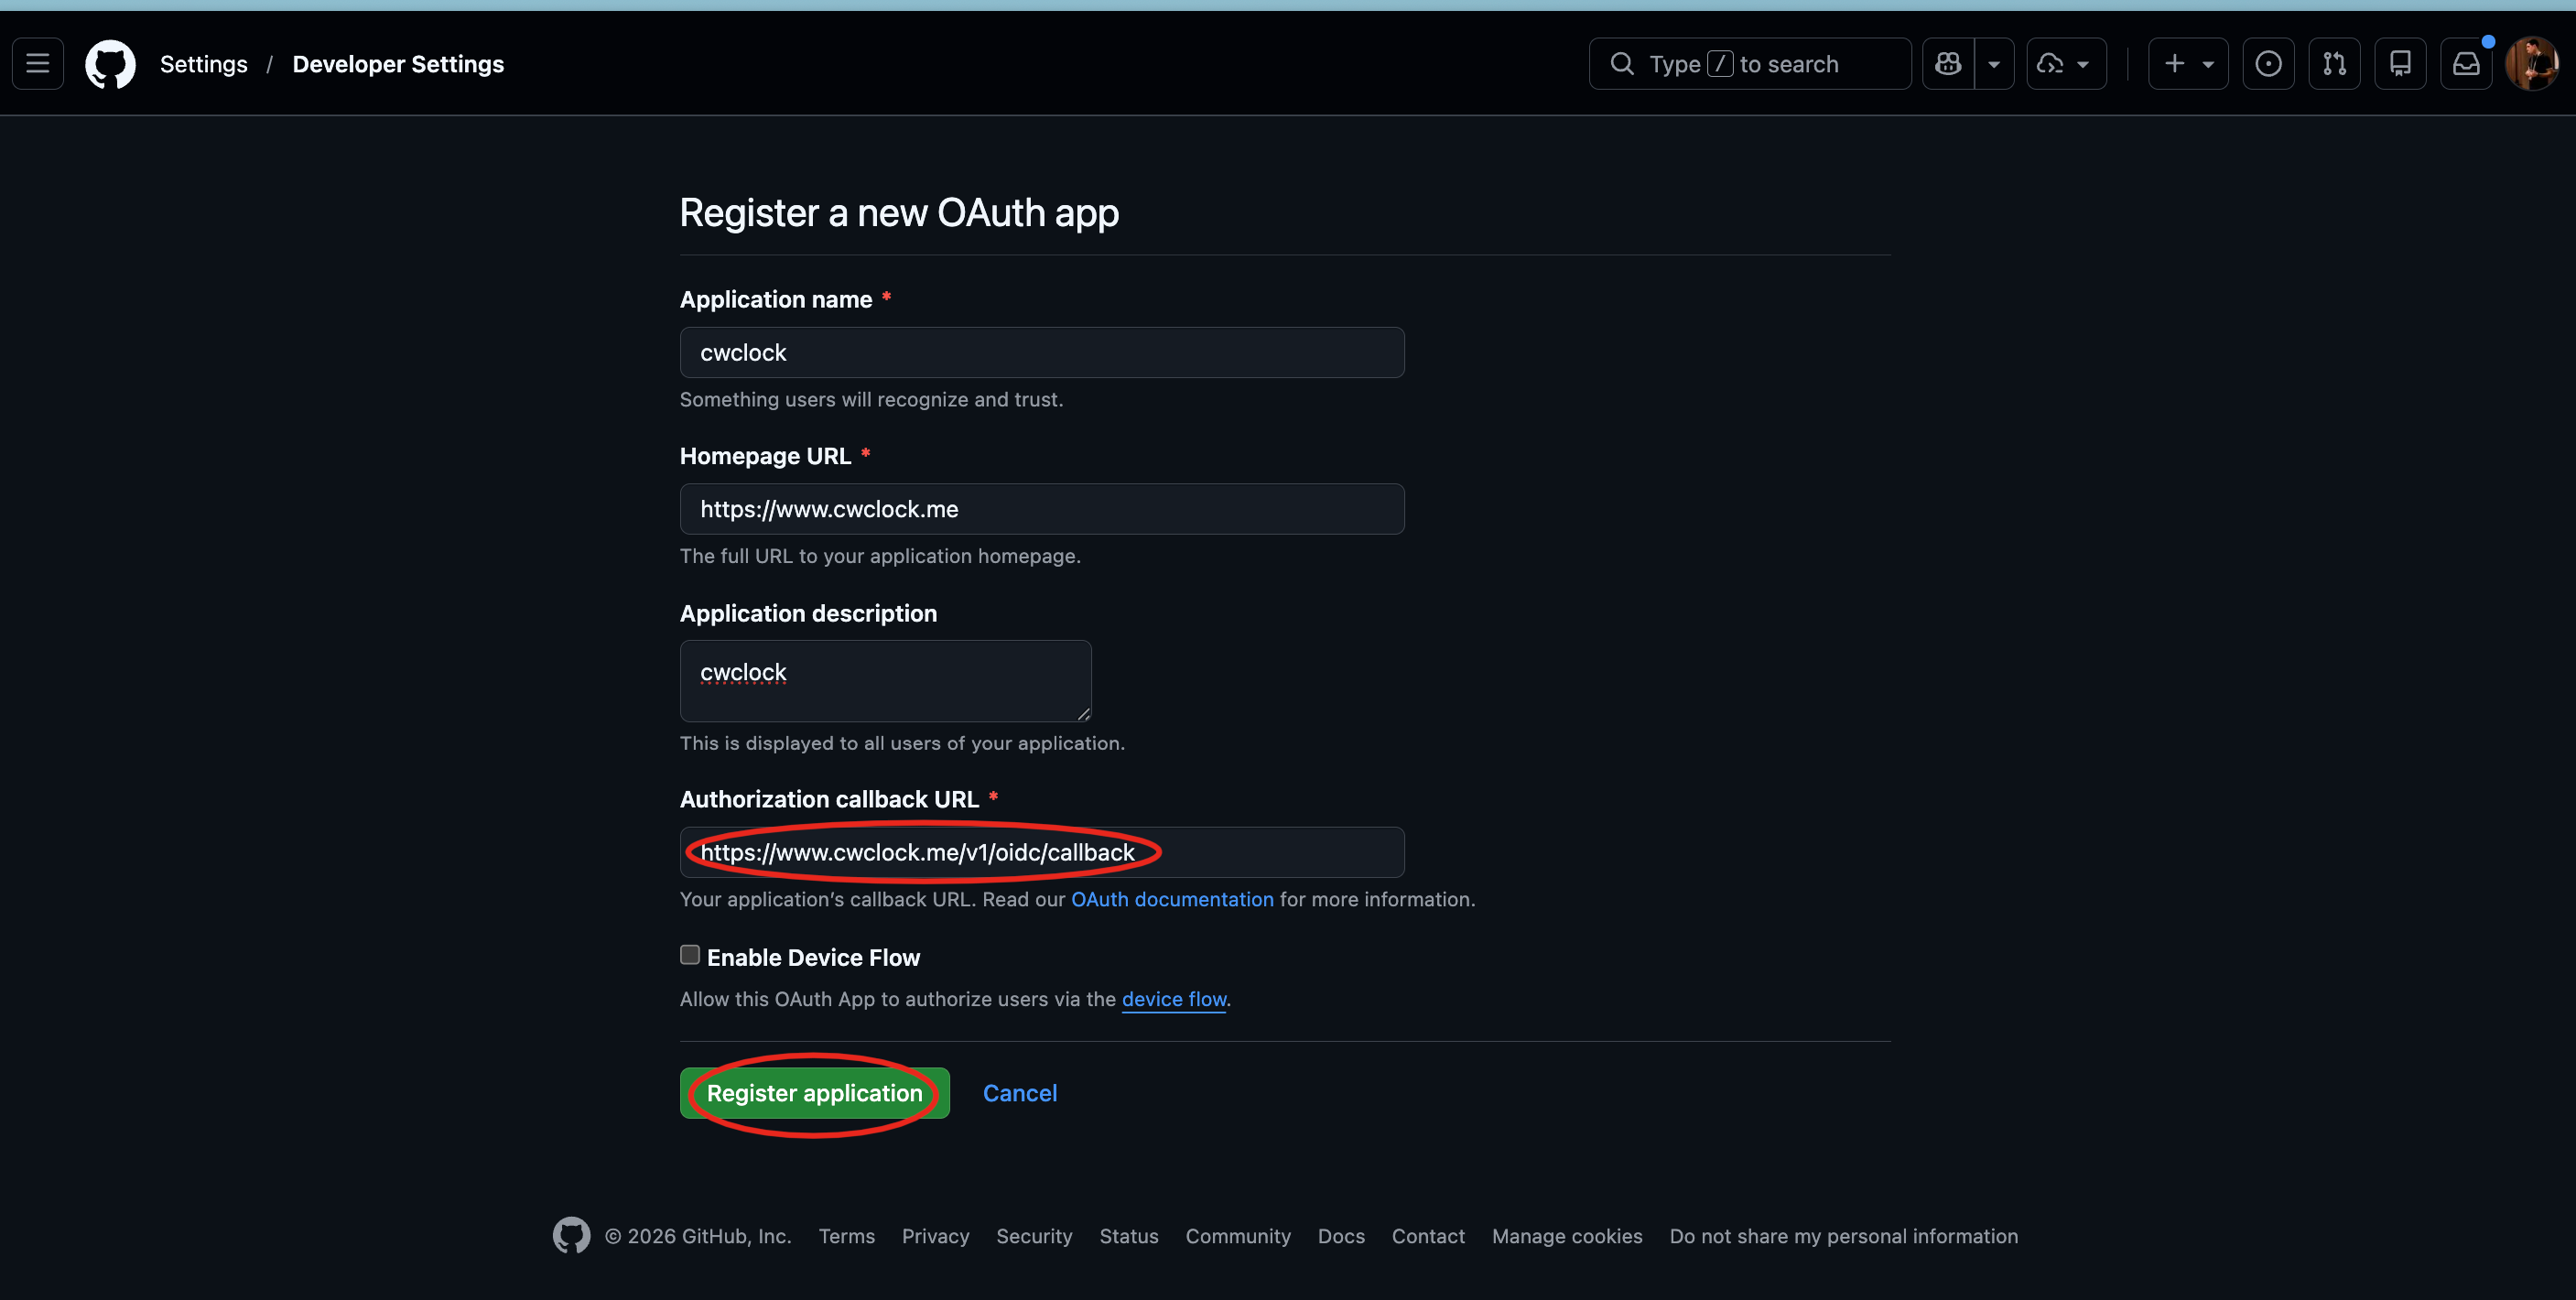Open the hamburger navigation menu
The width and height of the screenshot is (2576, 1300).
click(x=38, y=64)
